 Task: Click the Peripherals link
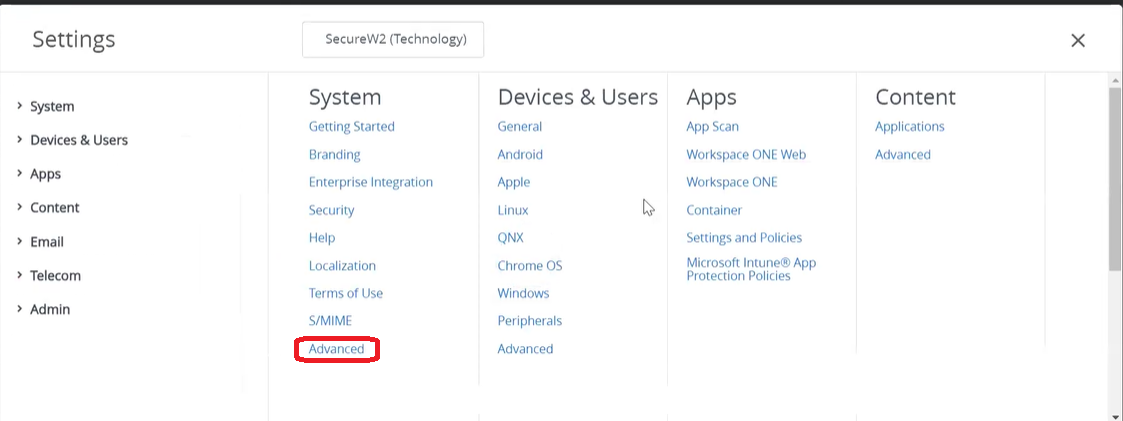click(530, 321)
